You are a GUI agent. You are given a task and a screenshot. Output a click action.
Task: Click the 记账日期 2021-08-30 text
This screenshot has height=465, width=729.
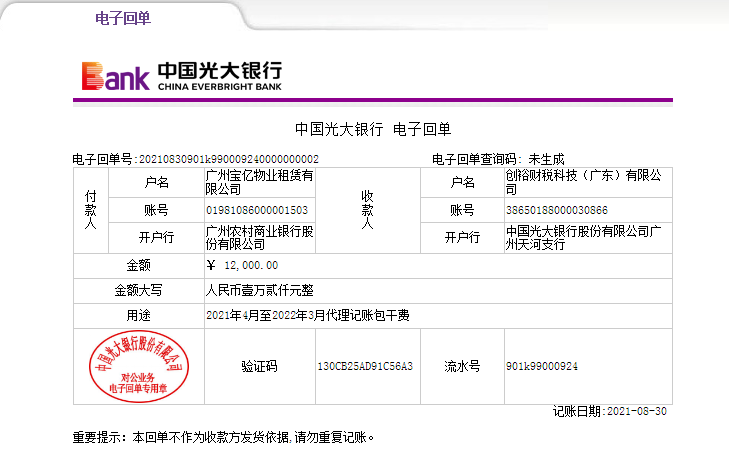point(610,412)
